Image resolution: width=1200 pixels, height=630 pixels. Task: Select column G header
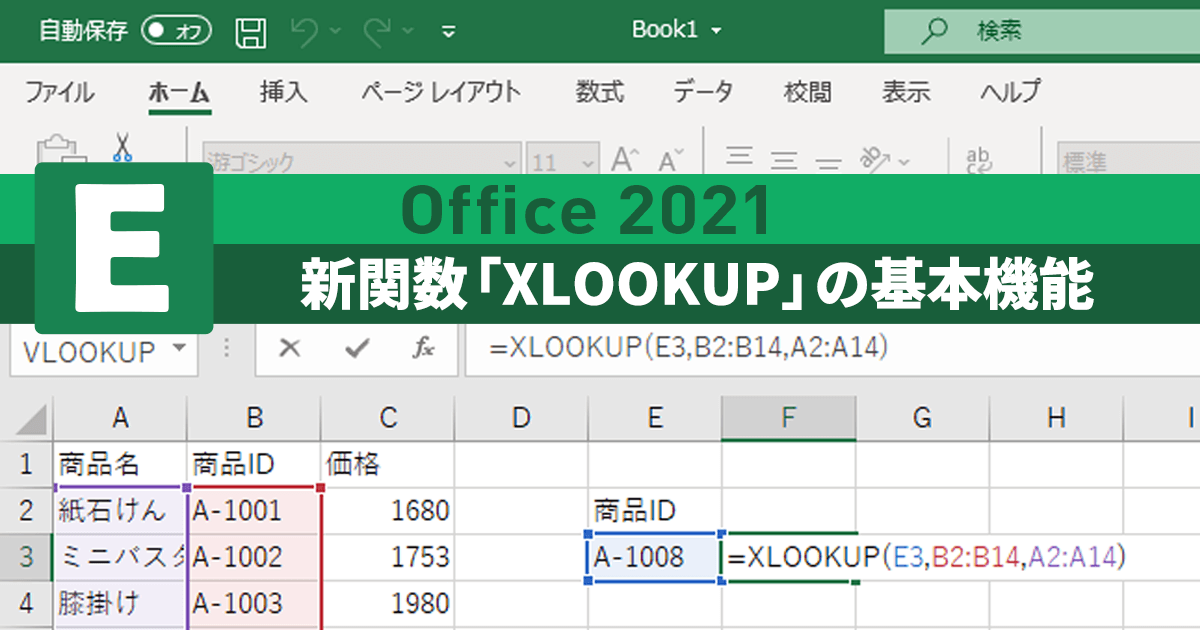pyautogui.click(x=923, y=418)
